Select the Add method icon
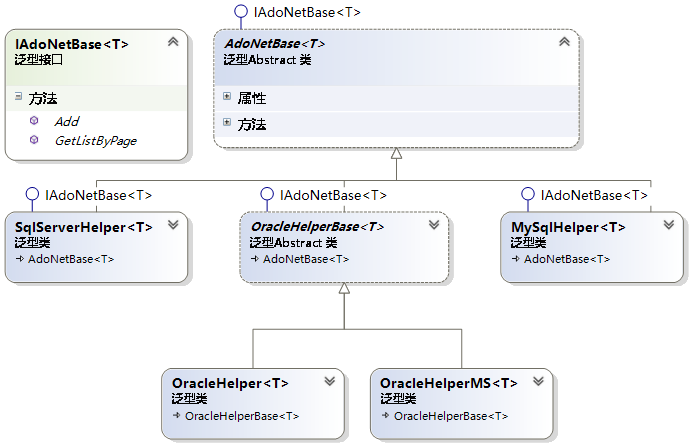The image size is (691, 444). pyautogui.click(x=34, y=120)
